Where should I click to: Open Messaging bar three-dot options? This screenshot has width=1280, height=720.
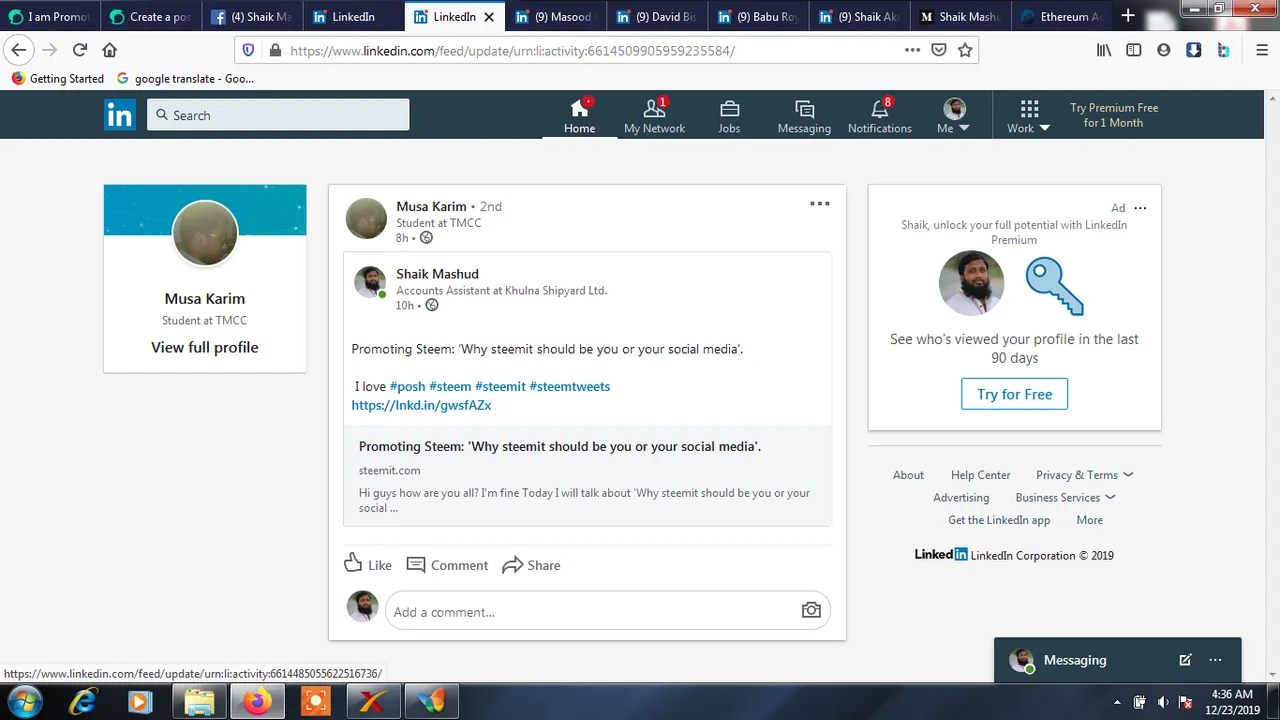tap(1215, 660)
